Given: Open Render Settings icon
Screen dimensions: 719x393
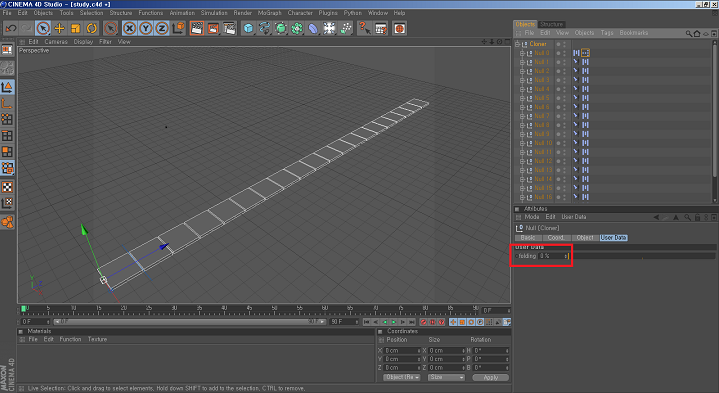Looking at the screenshot, I should tap(229, 28).
